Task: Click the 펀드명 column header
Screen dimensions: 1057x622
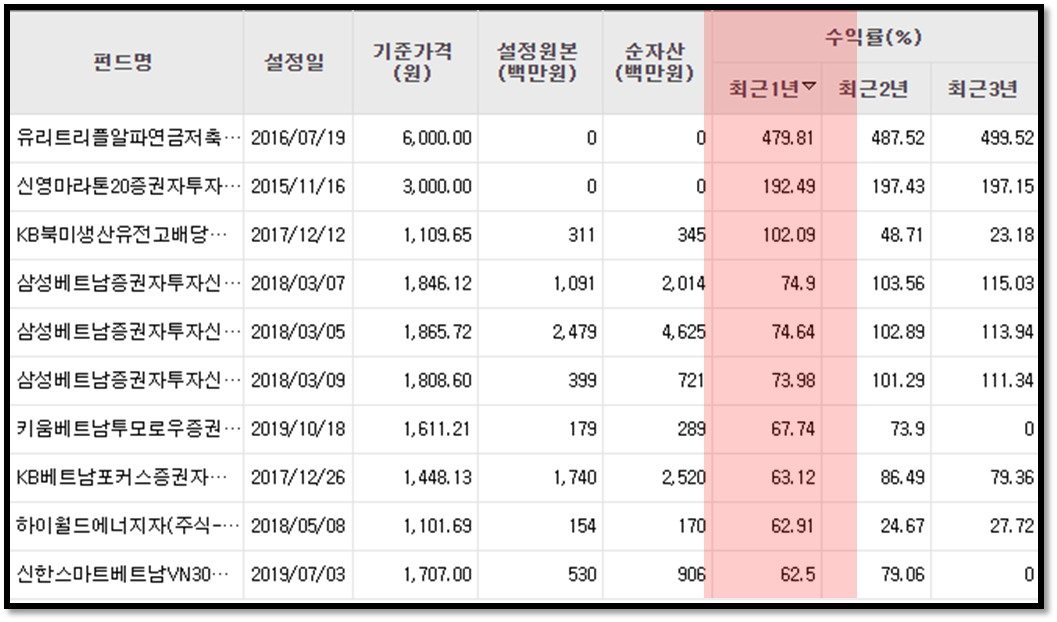Action: 123,63
